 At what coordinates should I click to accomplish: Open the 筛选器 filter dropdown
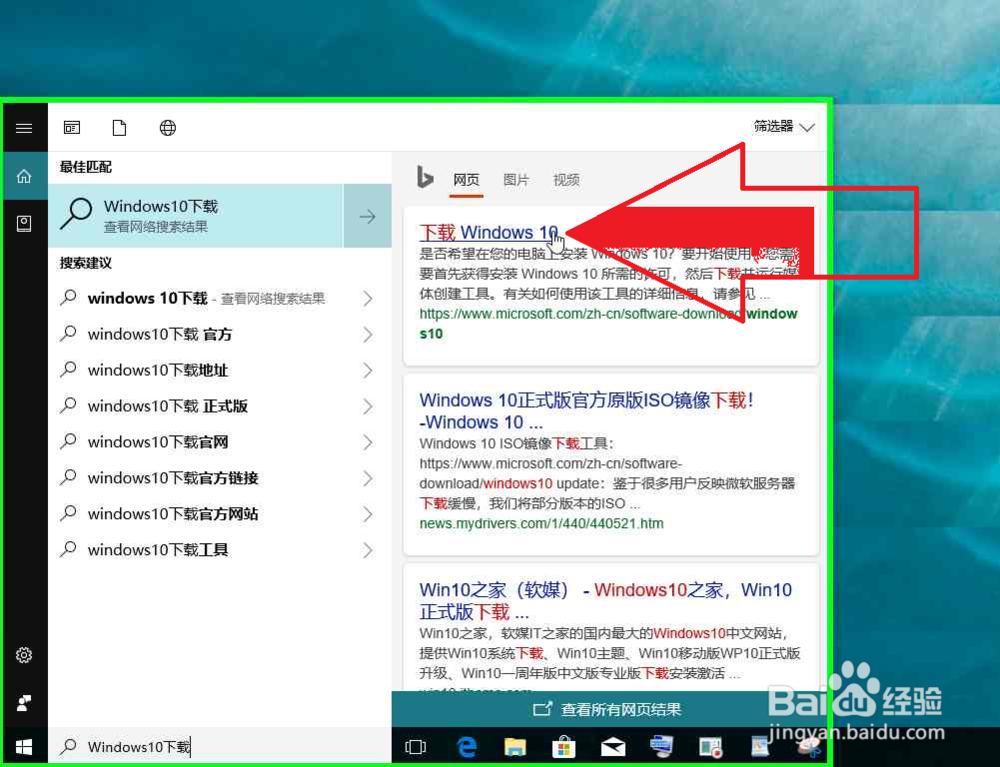[x=783, y=127]
